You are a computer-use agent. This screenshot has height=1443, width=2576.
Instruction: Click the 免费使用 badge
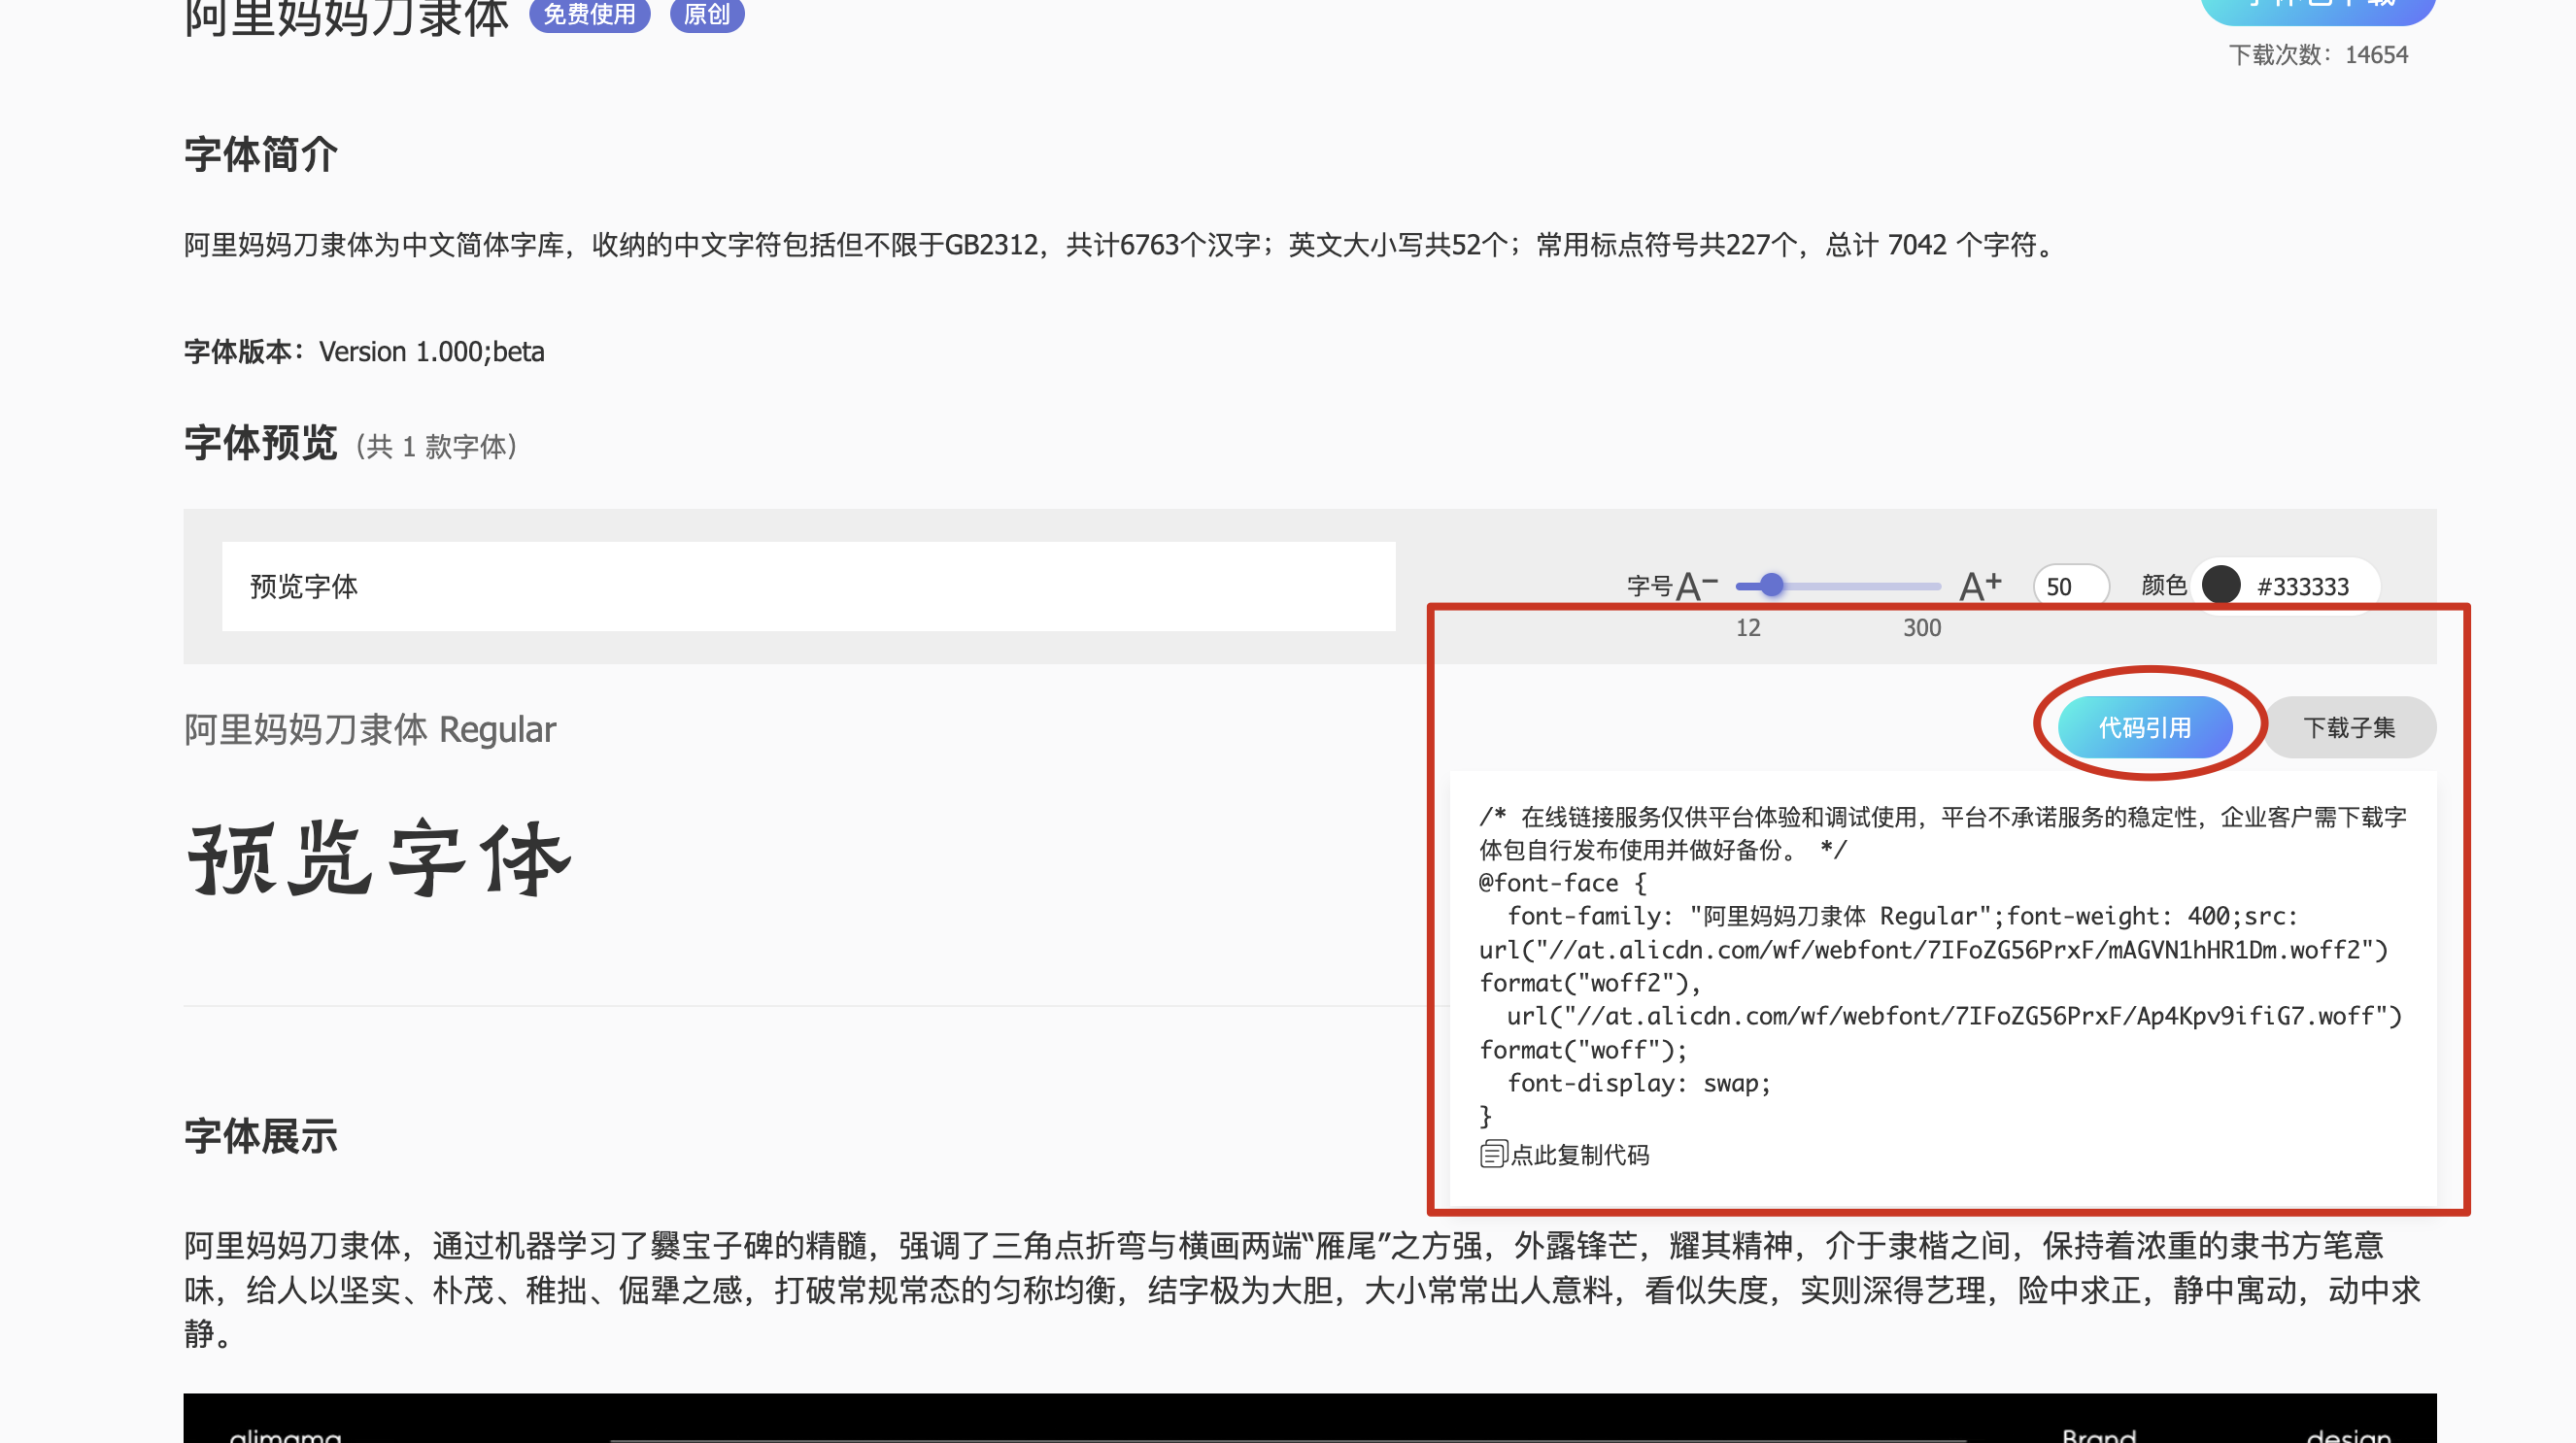point(589,14)
